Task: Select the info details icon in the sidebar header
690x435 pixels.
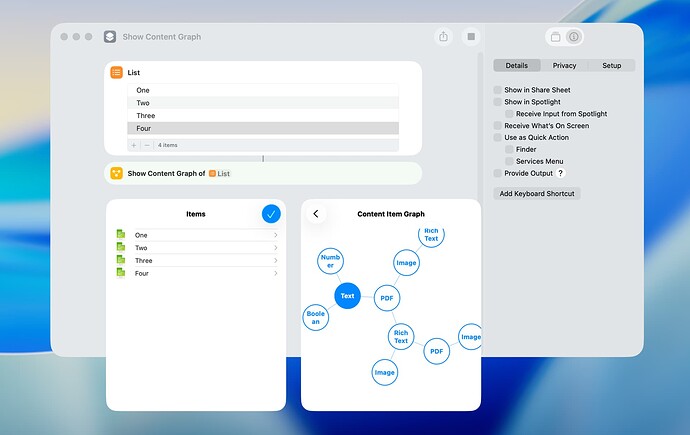Action: click(x=573, y=37)
